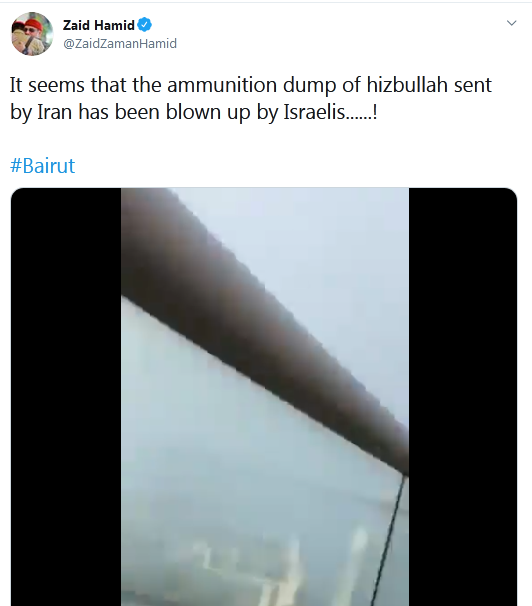Viewport: 532px width, 606px height.
Task: Click the word "Iran" in the tweet
Action: tap(54, 112)
